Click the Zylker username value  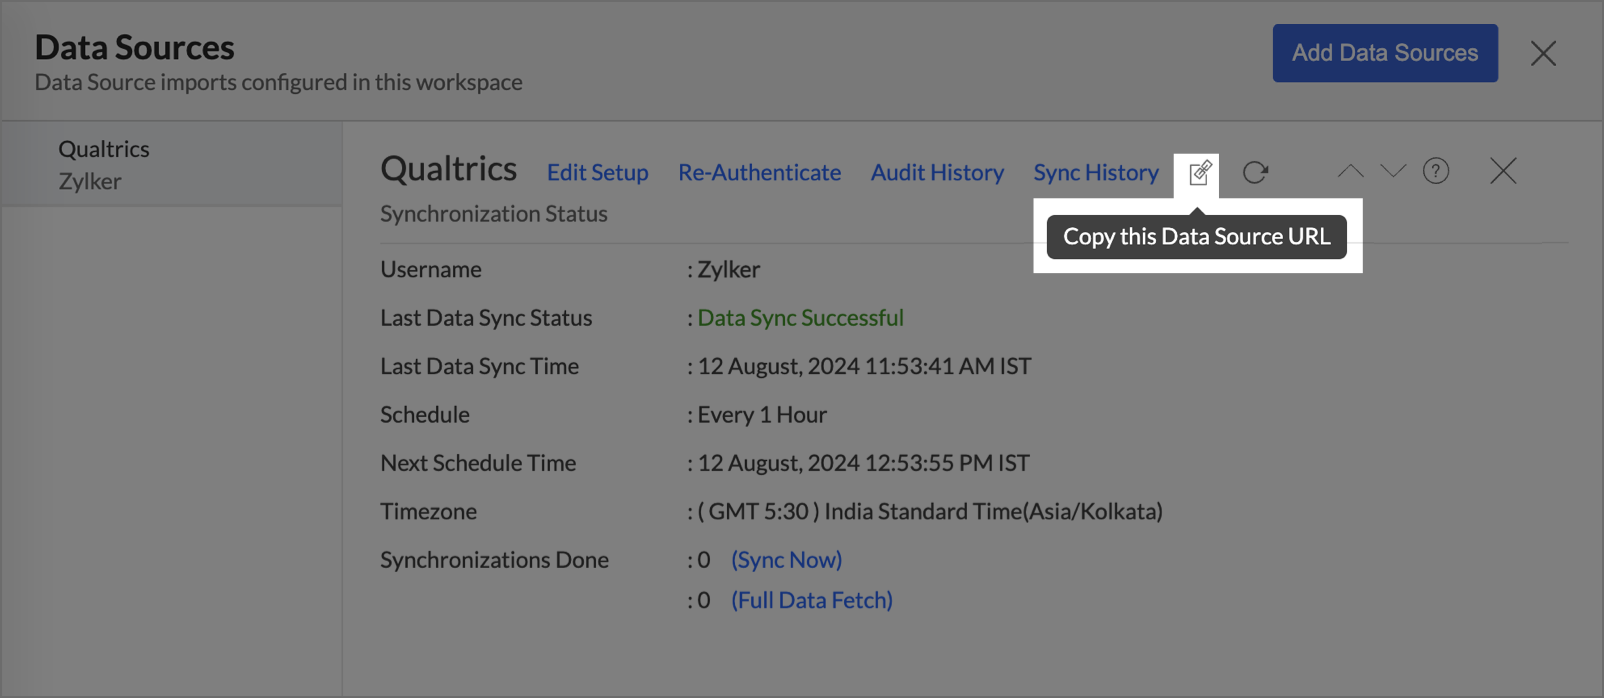pyautogui.click(x=729, y=270)
